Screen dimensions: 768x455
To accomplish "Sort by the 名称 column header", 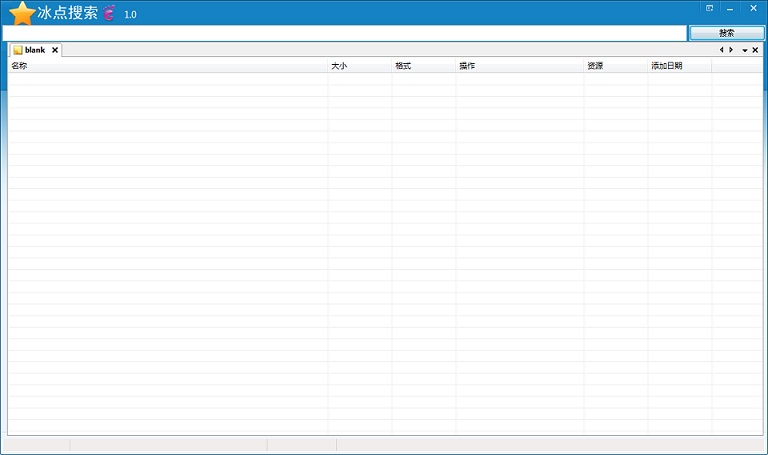I will (x=168, y=66).
